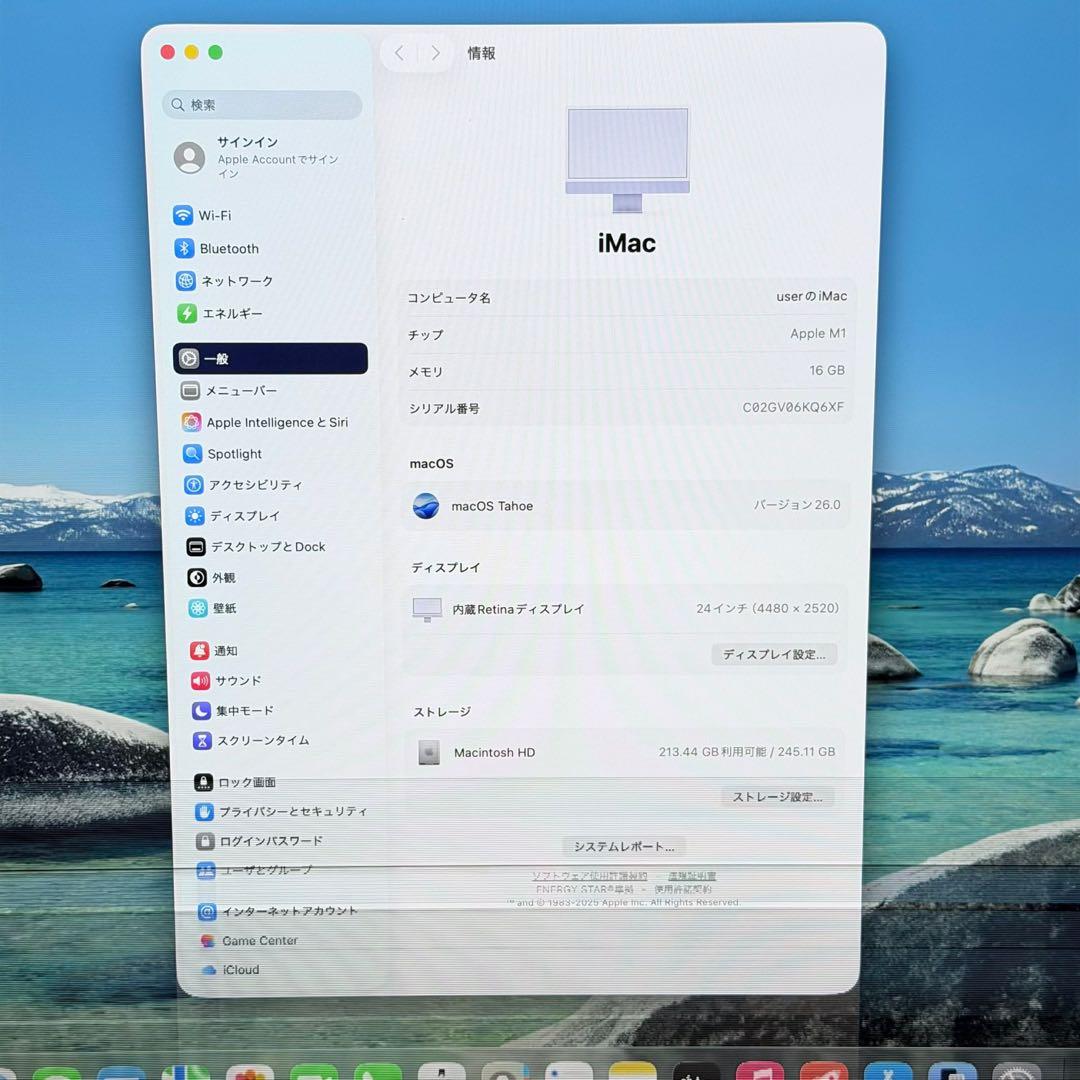Click the システムレポート... button
This screenshot has width=1080, height=1080.
click(x=624, y=847)
